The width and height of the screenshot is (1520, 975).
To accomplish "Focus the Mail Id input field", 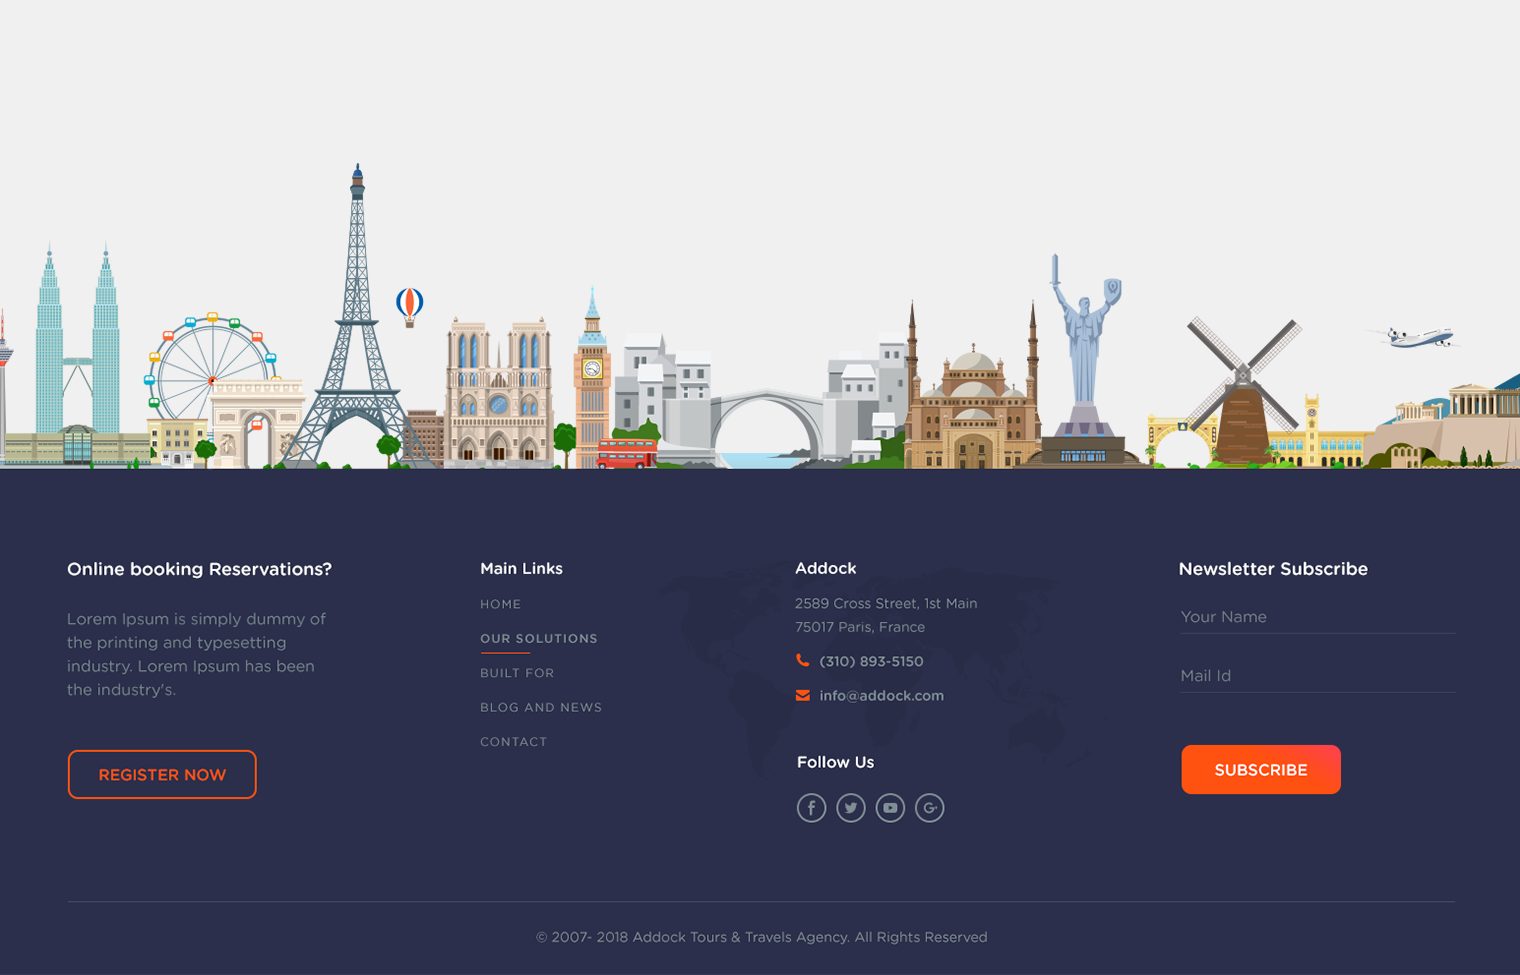I will [1316, 676].
